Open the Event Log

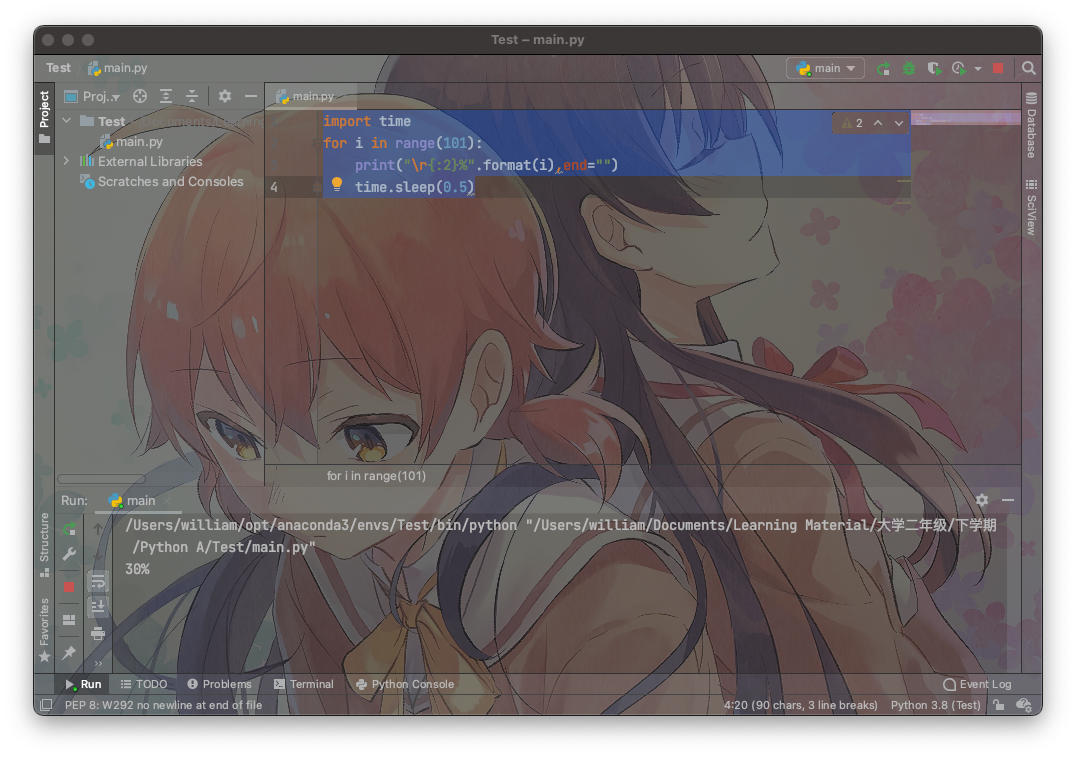[977, 684]
